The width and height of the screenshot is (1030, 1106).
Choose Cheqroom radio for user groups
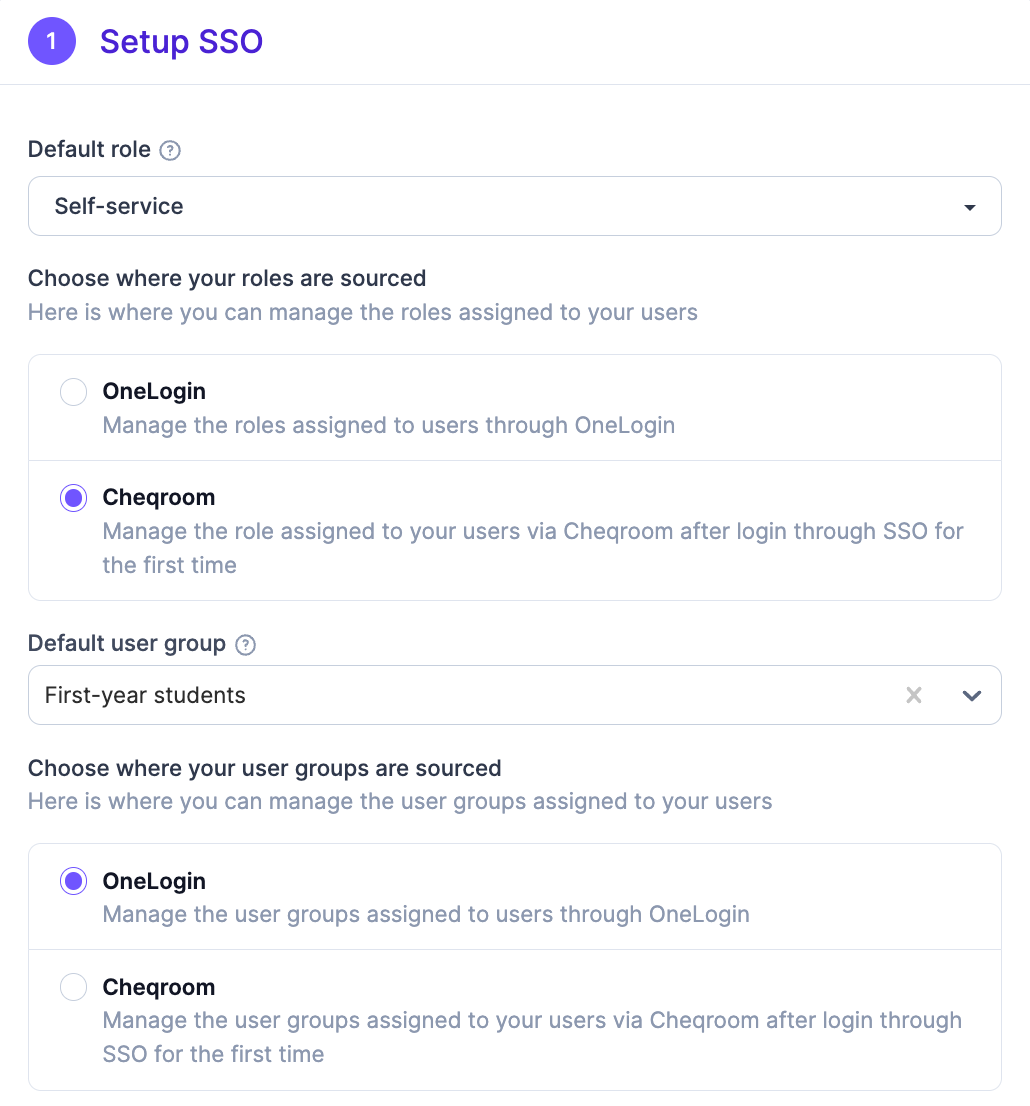73,987
